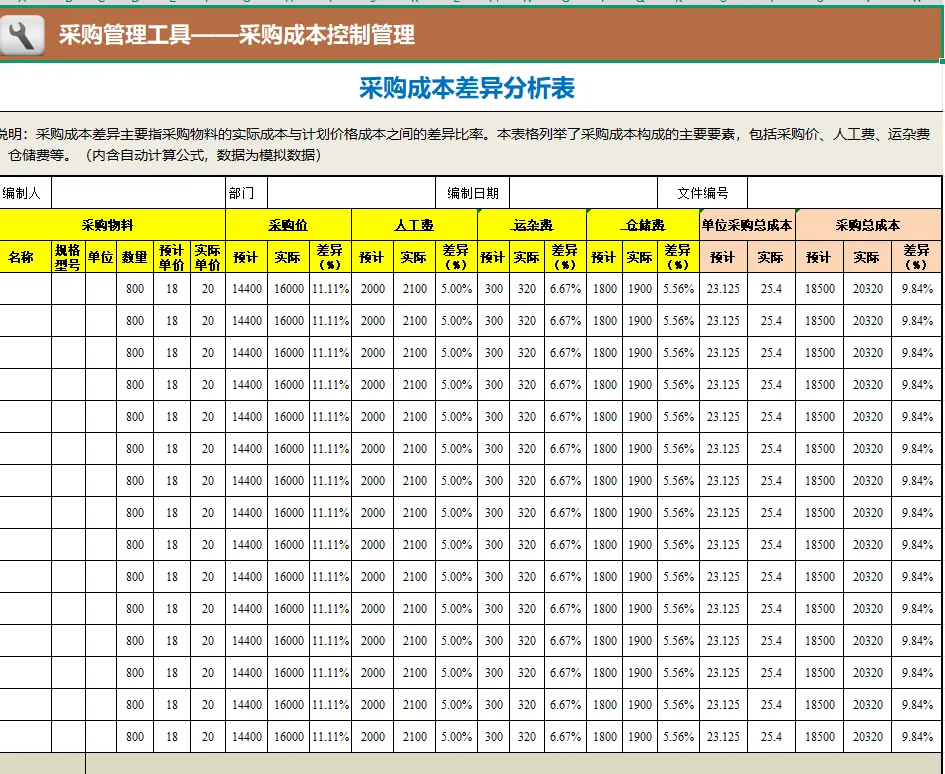Activate the empty field next to 文件编号
Screen dimensions: 945x774
tap(844, 193)
